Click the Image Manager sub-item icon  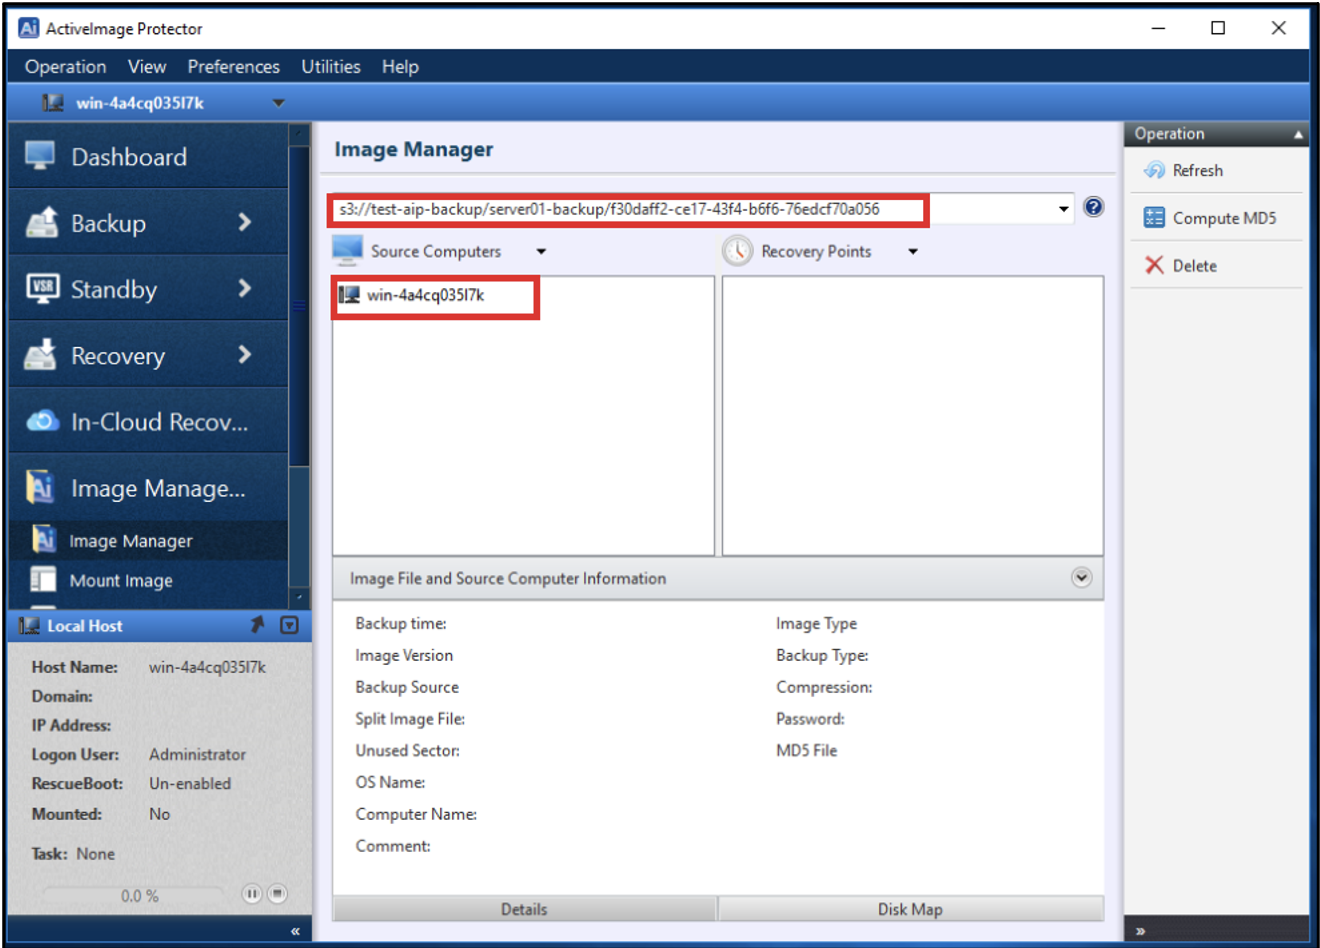[44, 540]
